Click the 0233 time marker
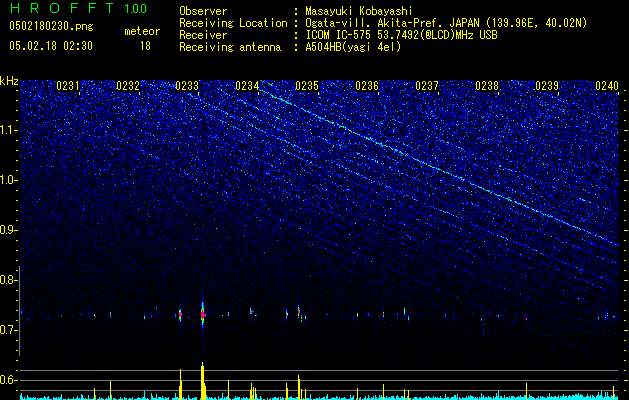This screenshot has height=400, width=629. (x=187, y=86)
